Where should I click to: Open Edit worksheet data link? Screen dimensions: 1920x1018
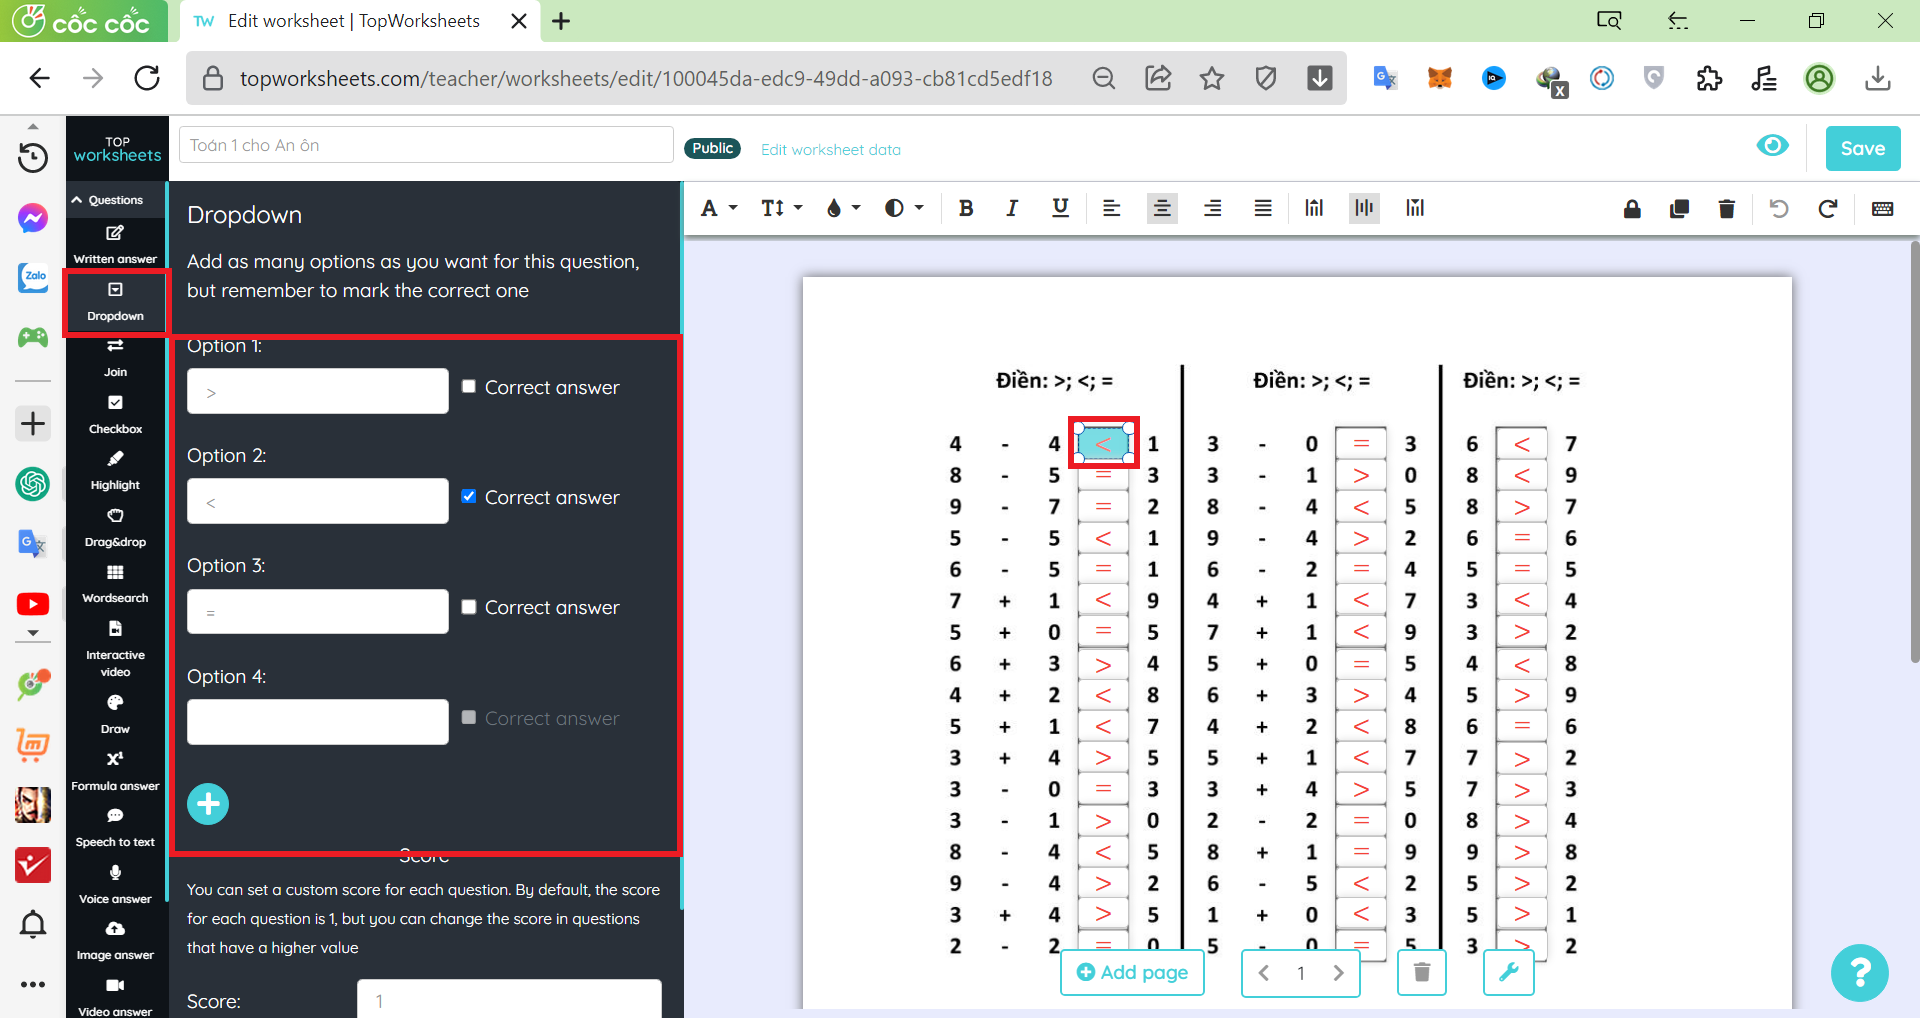click(830, 150)
